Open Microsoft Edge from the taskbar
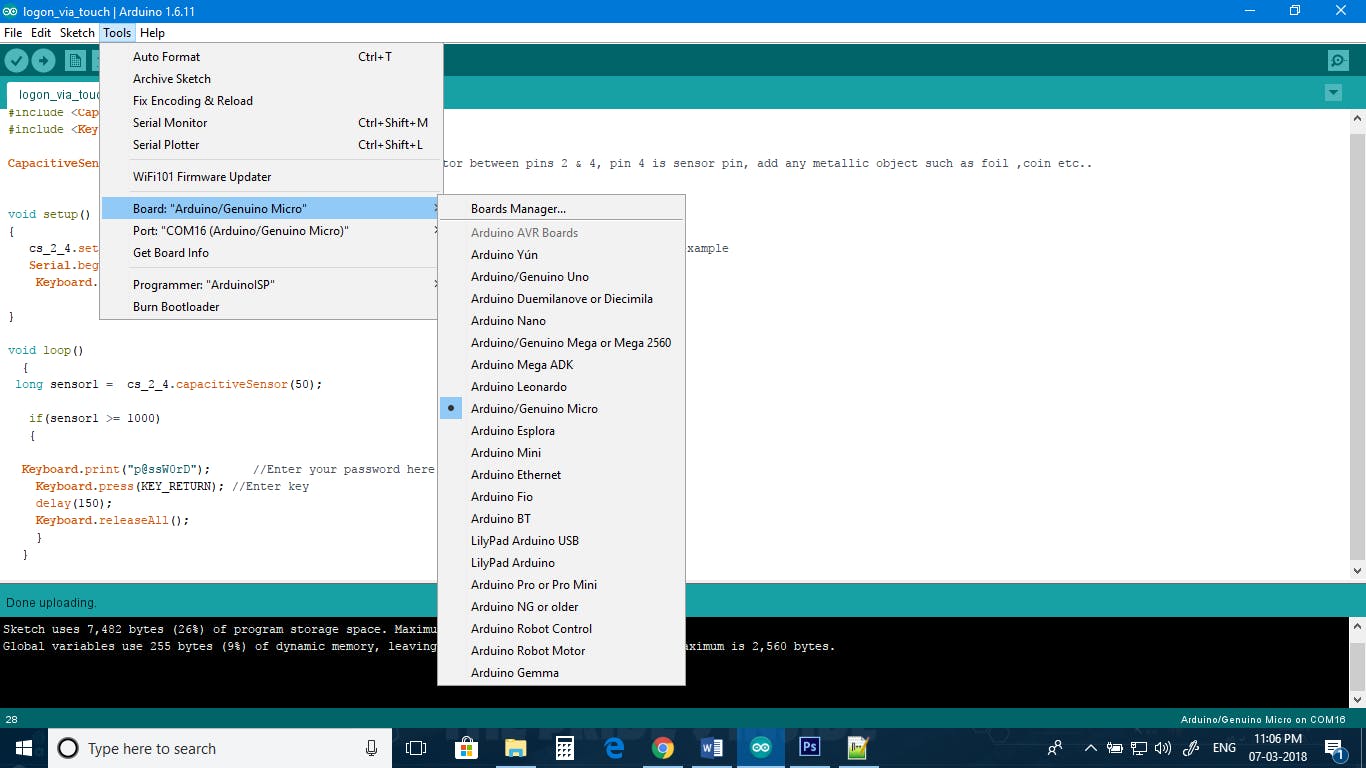The height and width of the screenshot is (768, 1366). (x=613, y=748)
